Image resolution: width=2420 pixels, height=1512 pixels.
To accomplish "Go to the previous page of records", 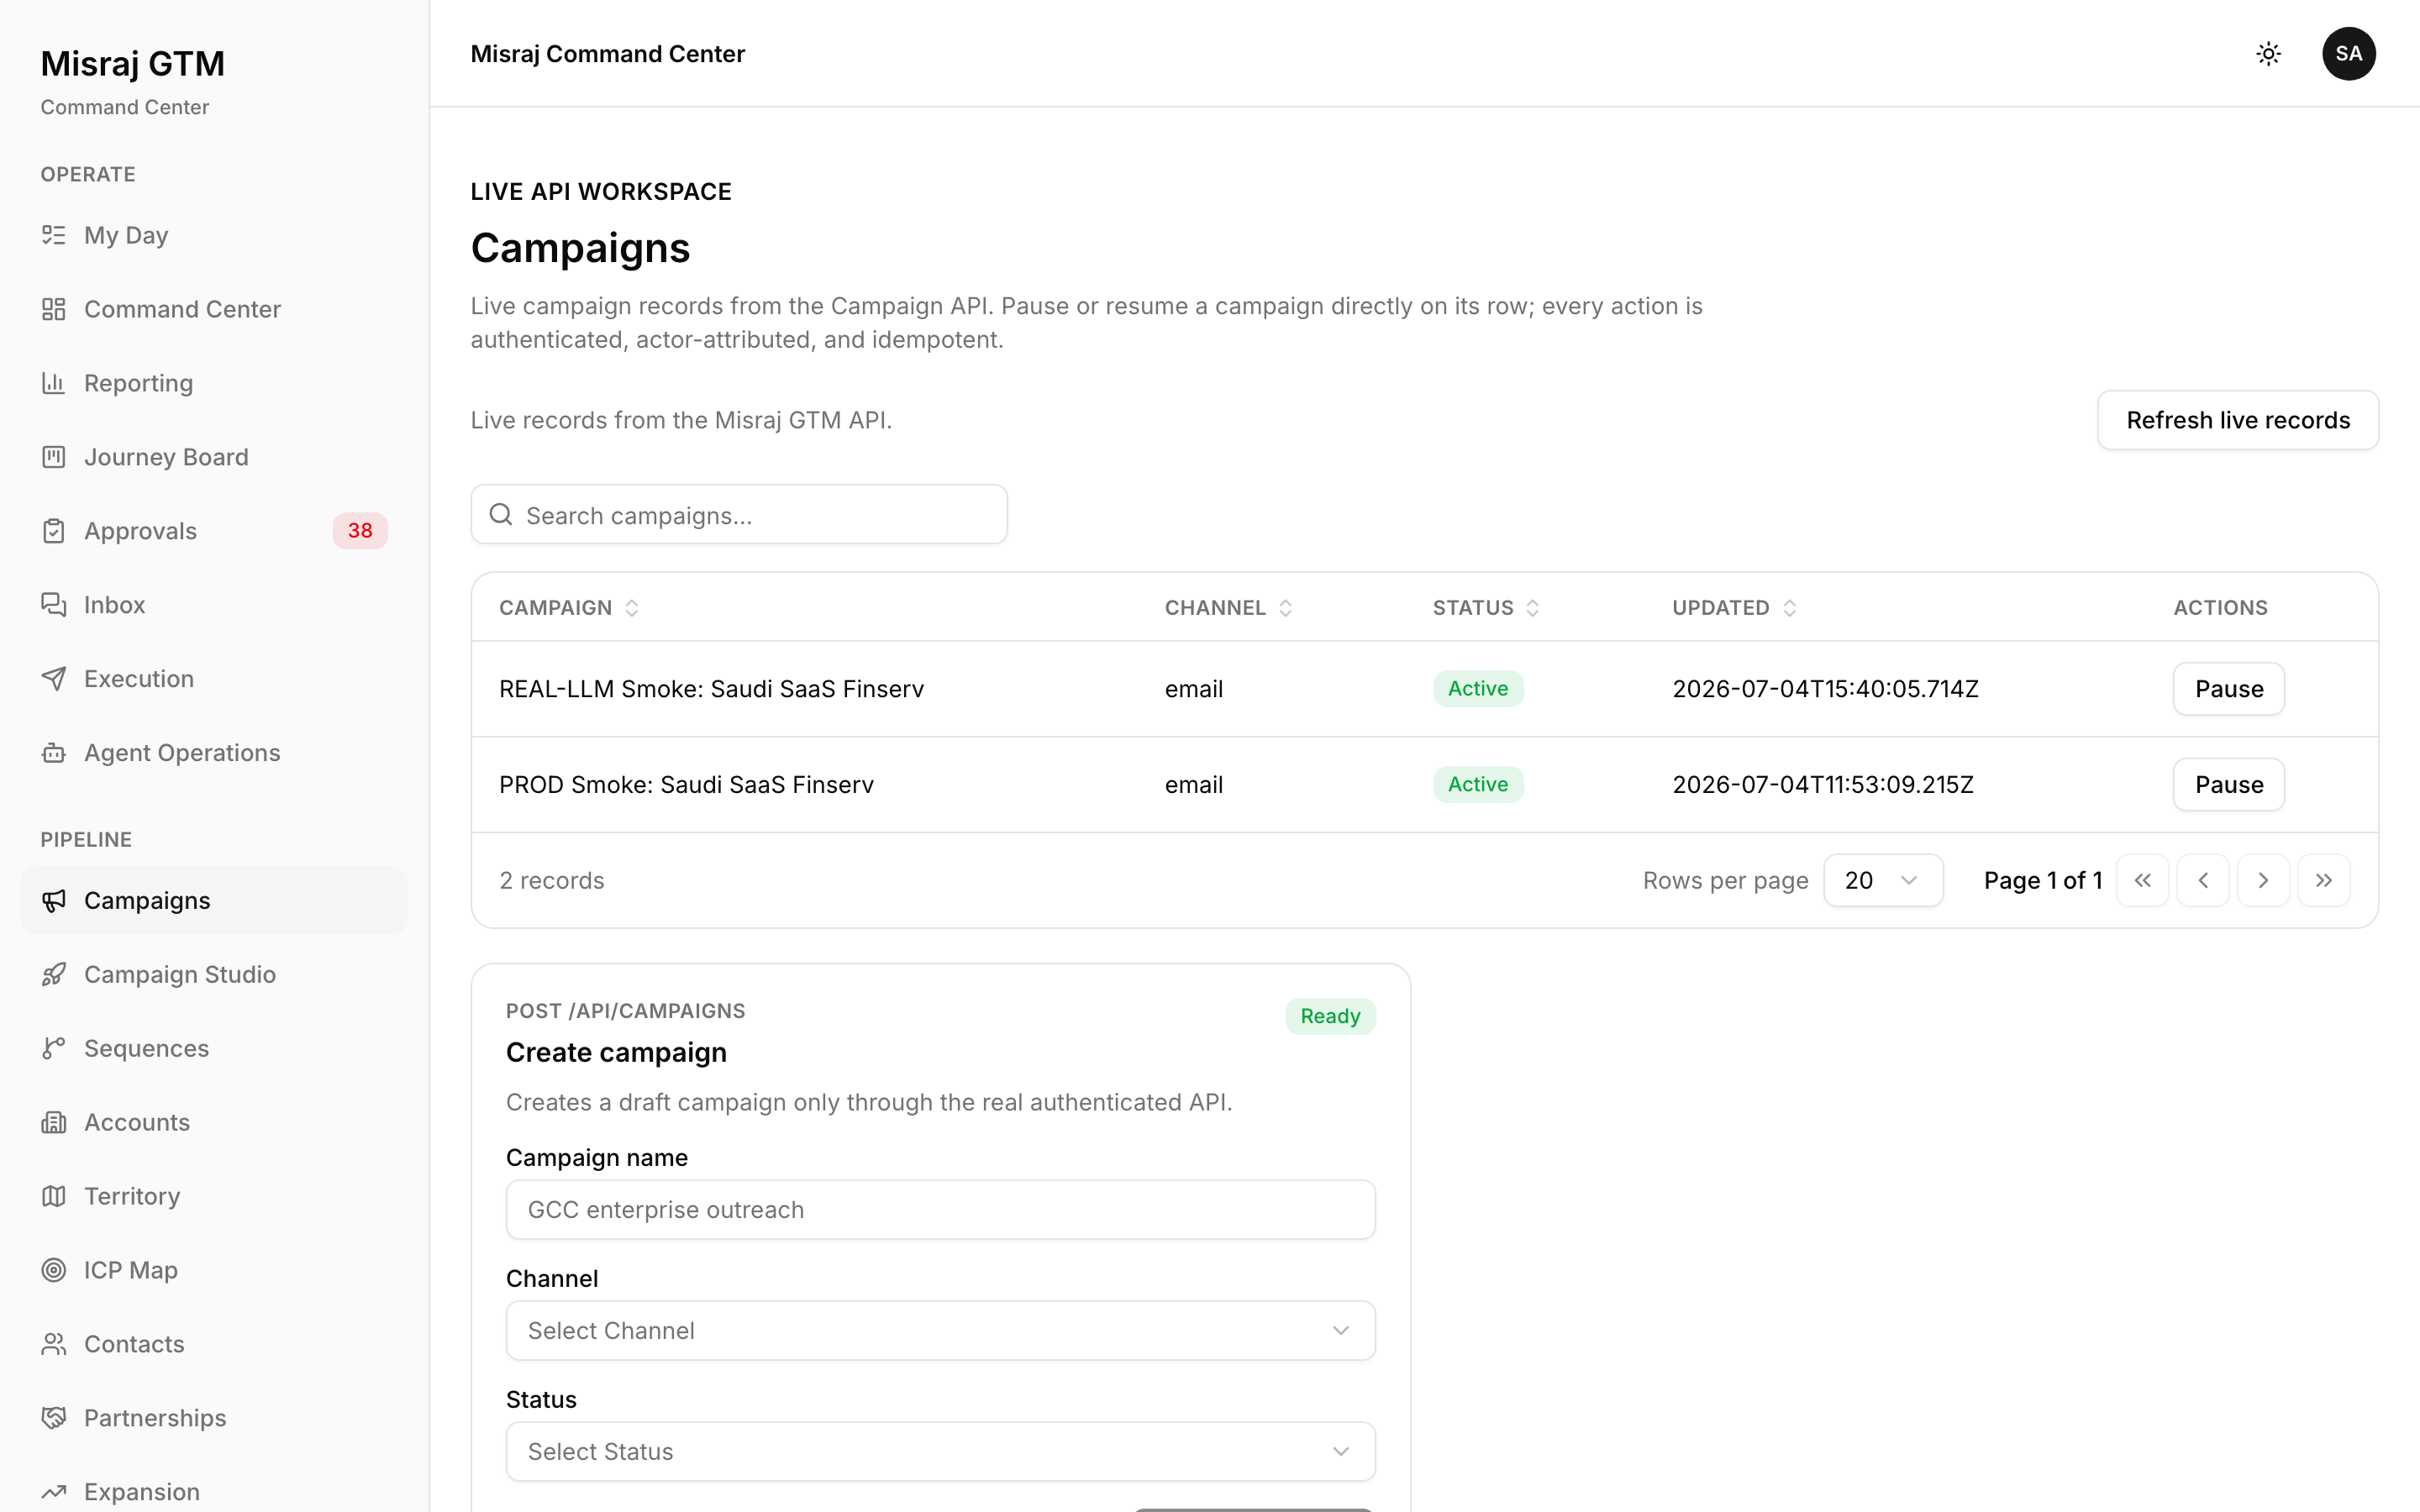I will coord(2203,881).
